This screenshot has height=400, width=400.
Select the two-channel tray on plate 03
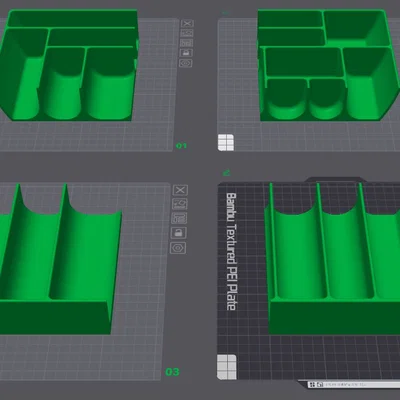[60, 260]
